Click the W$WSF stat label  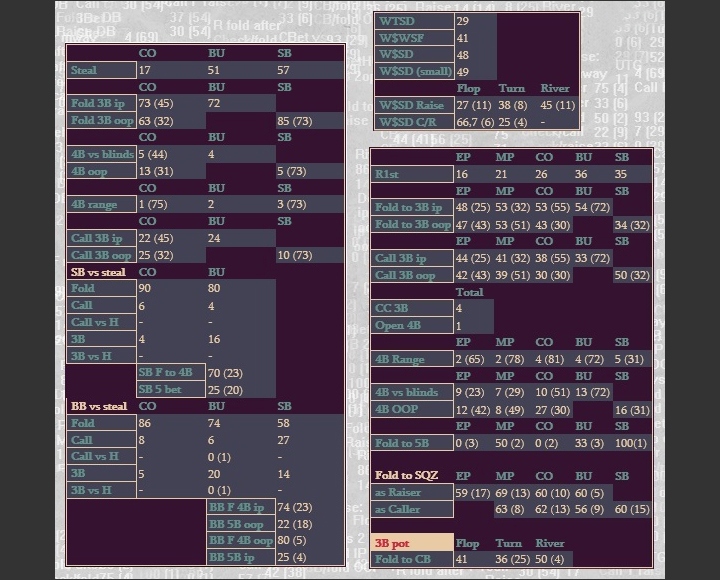pyautogui.click(x=413, y=38)
